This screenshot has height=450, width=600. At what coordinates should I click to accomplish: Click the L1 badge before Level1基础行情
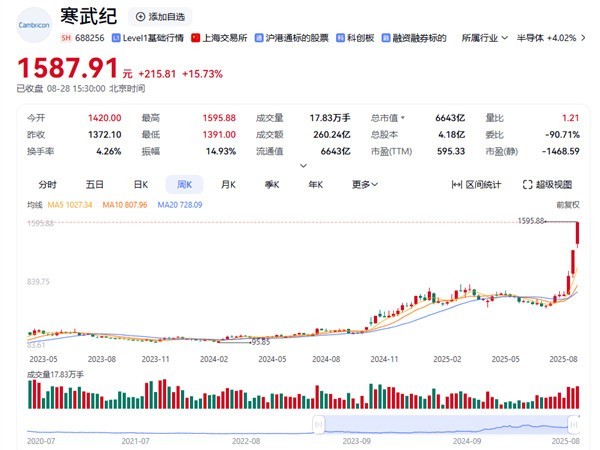(118, 37)
